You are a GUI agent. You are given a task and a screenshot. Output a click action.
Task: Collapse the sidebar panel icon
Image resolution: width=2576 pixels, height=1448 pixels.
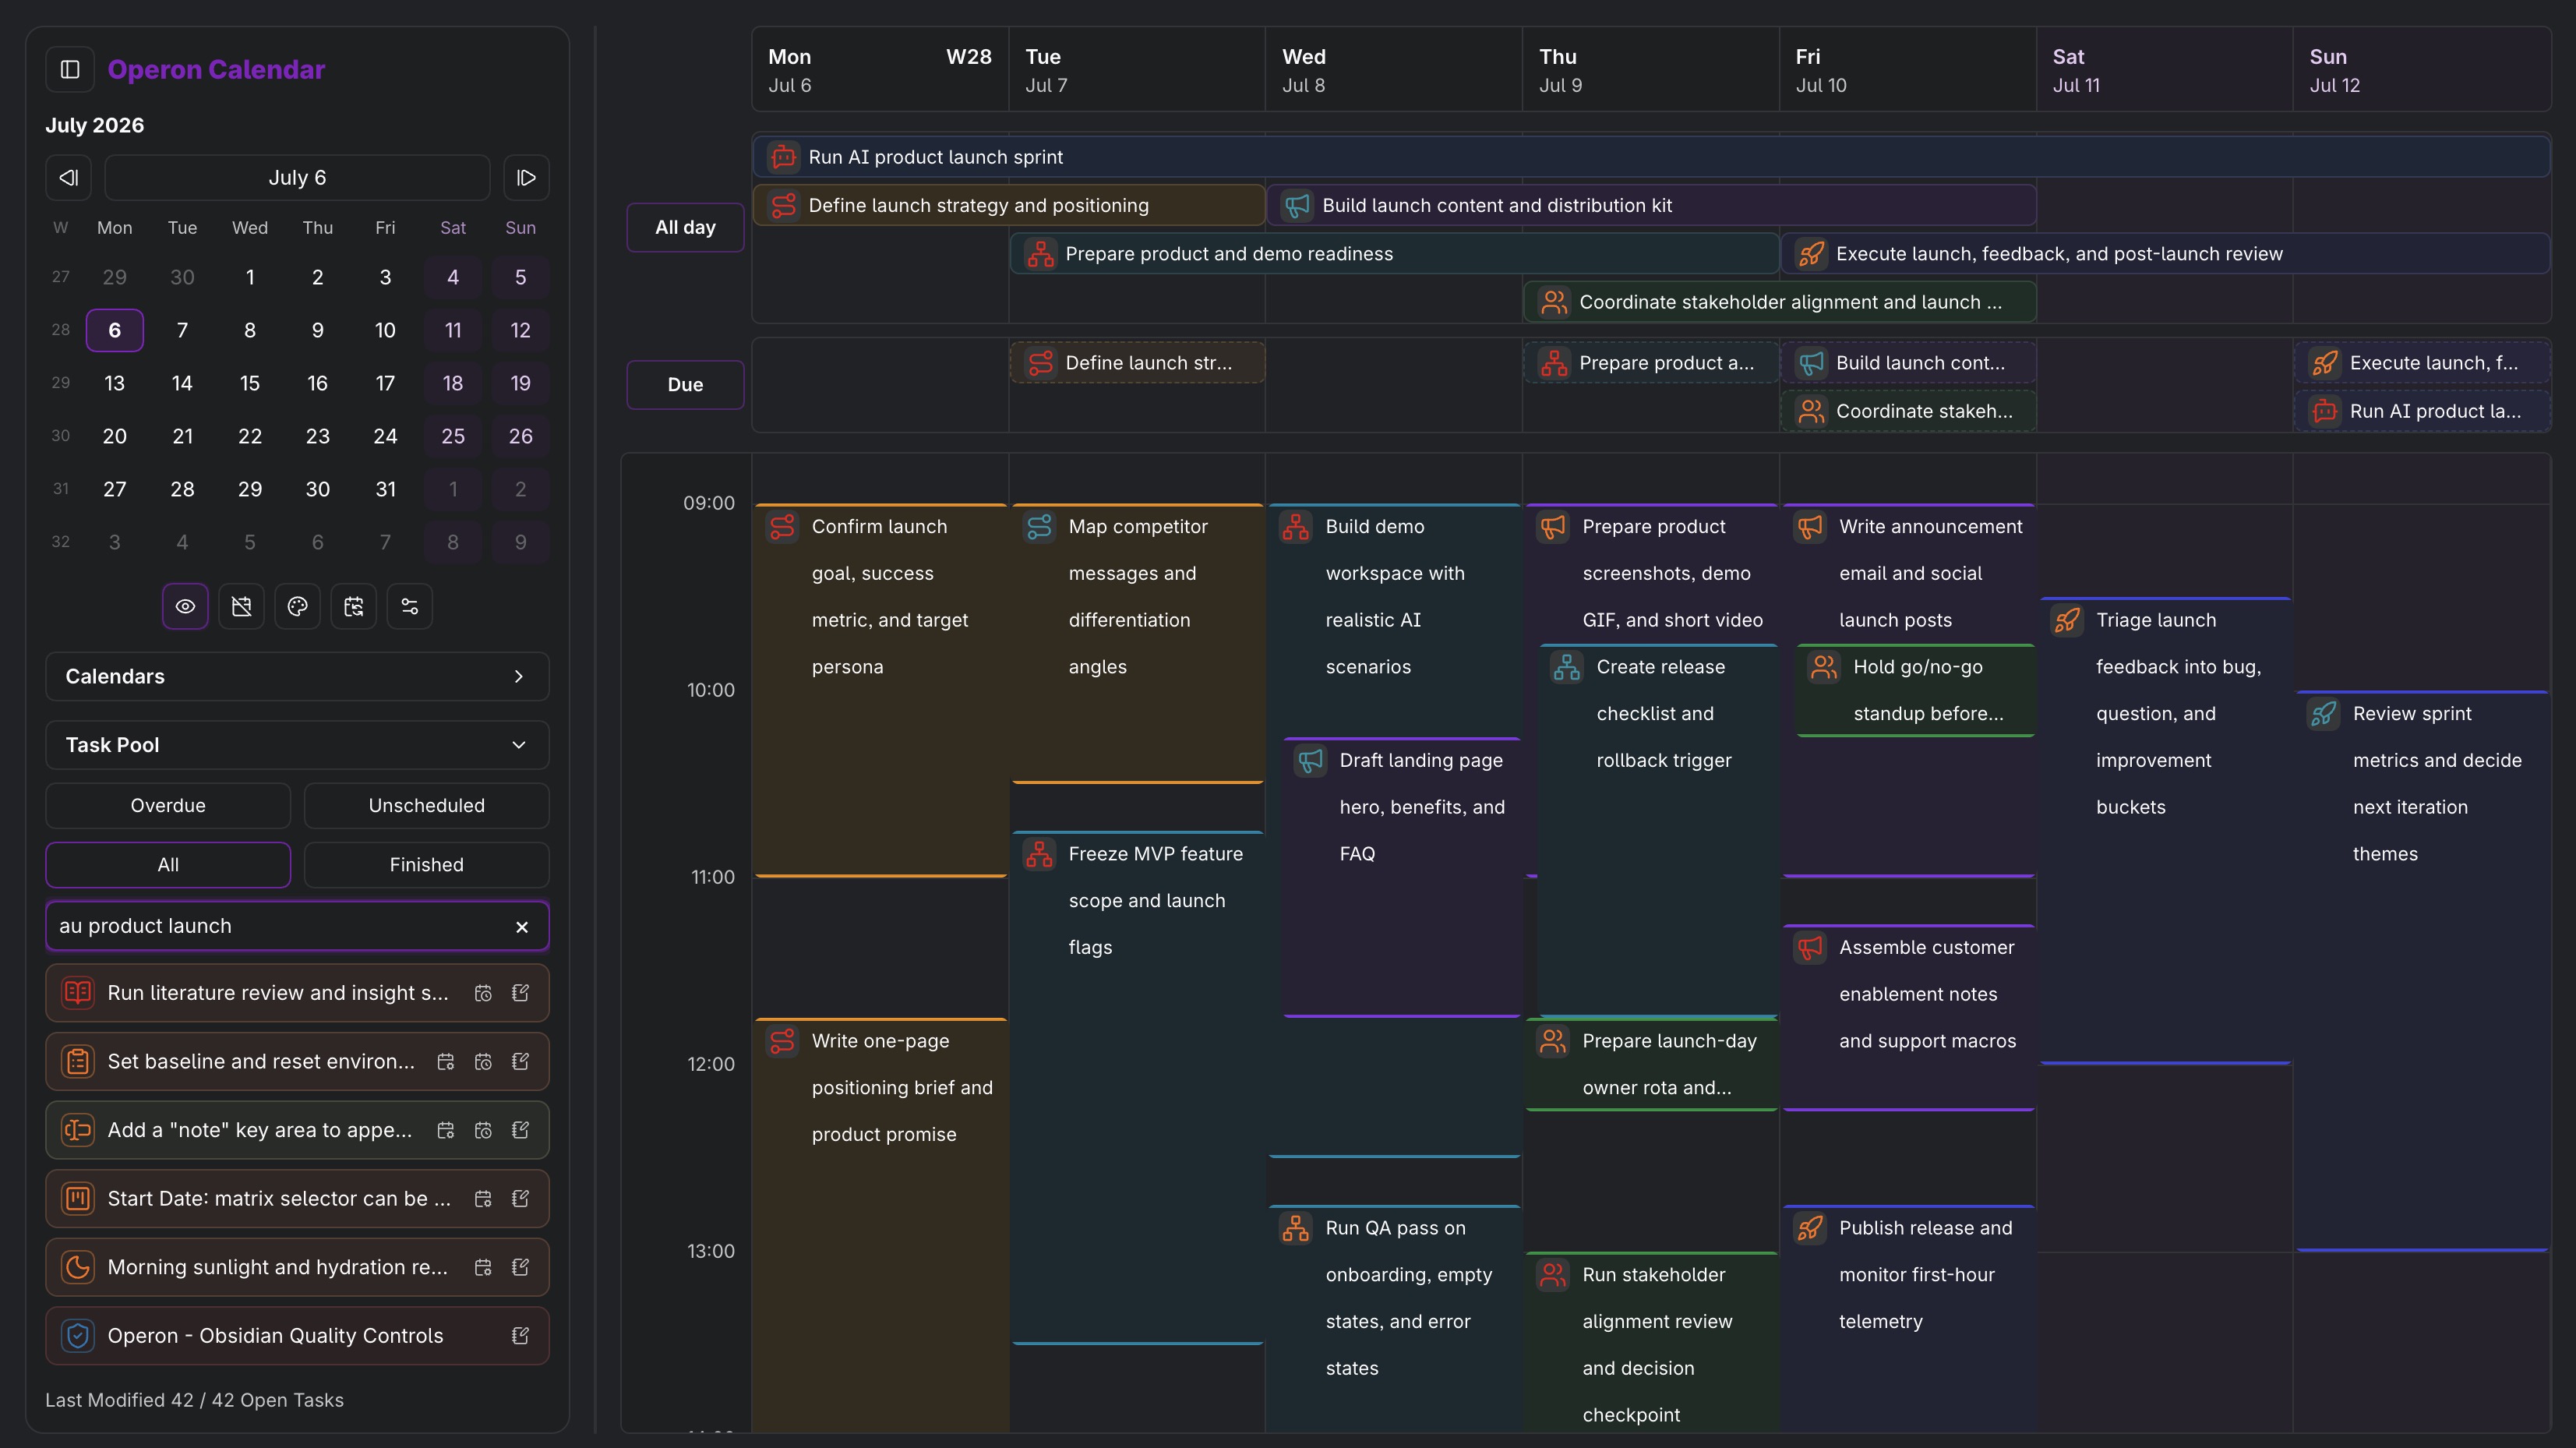70,69
